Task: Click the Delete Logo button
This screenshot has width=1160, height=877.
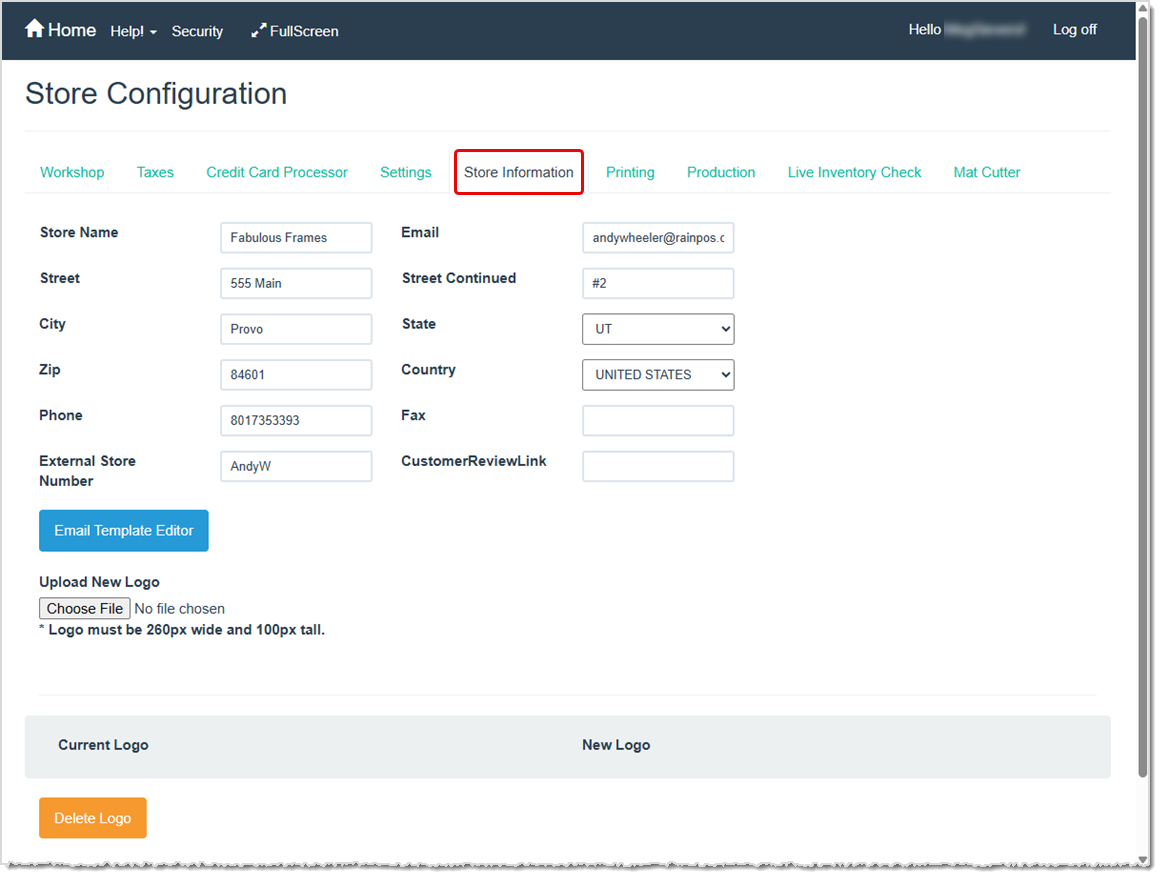Action: click(92, 817)
